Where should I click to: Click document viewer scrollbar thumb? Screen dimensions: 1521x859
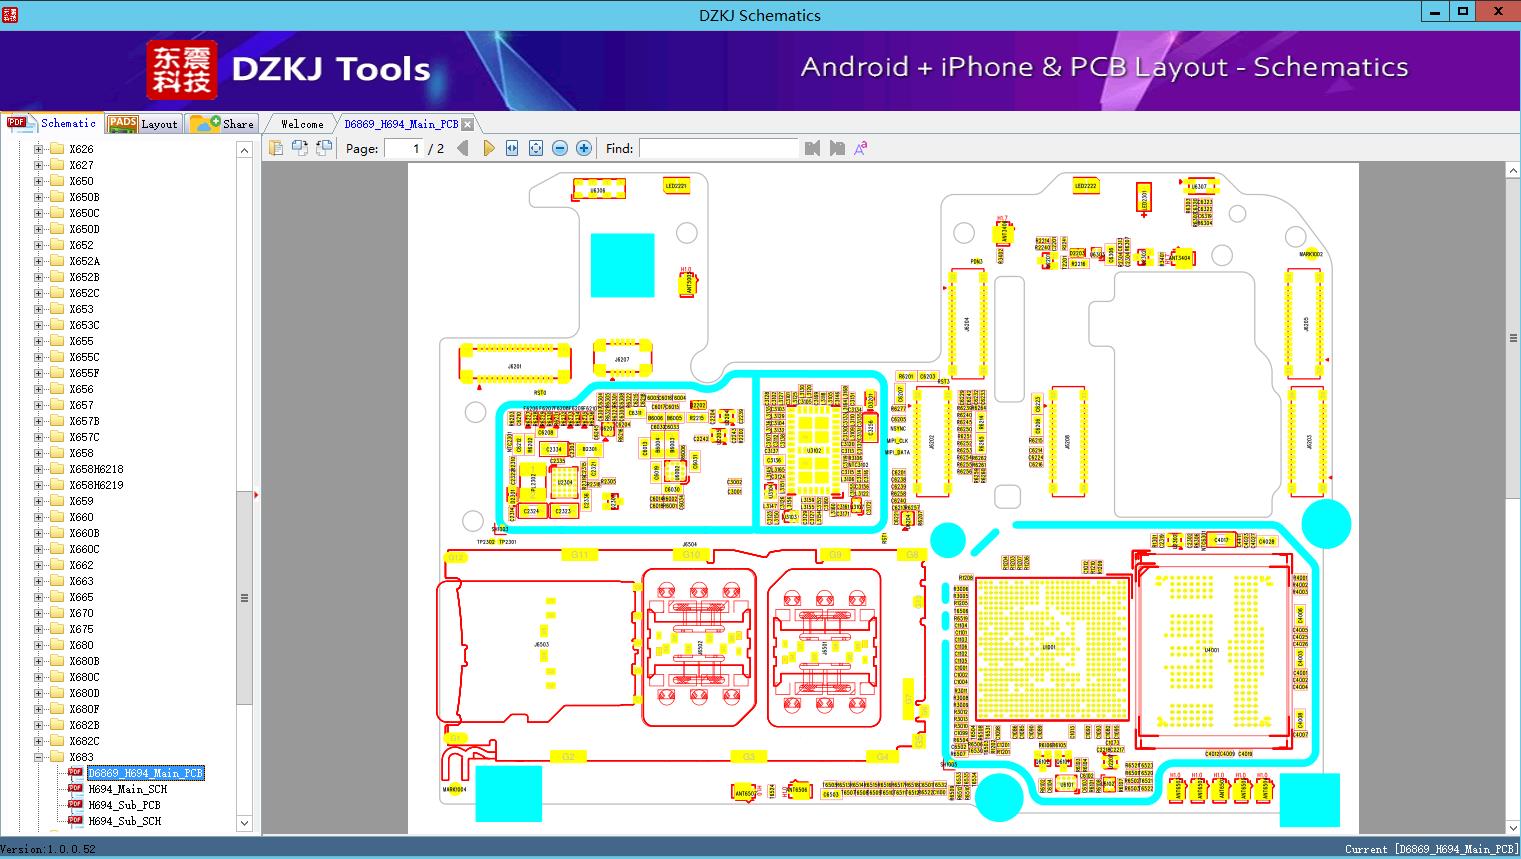pos(1512,338)
